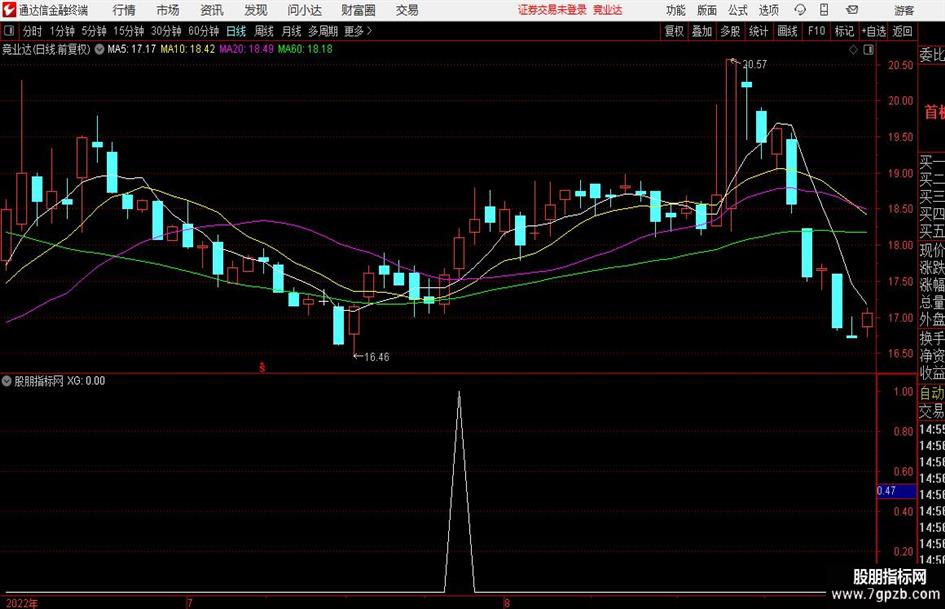The image size is (945, 609).
Task: Click the MA5: 17.17 label
Action: coord(131,49)
